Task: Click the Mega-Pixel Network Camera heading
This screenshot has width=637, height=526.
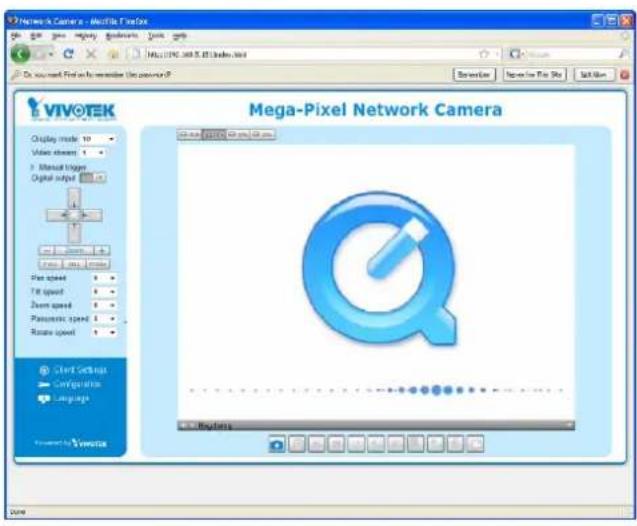Action: tap(375, 110)
